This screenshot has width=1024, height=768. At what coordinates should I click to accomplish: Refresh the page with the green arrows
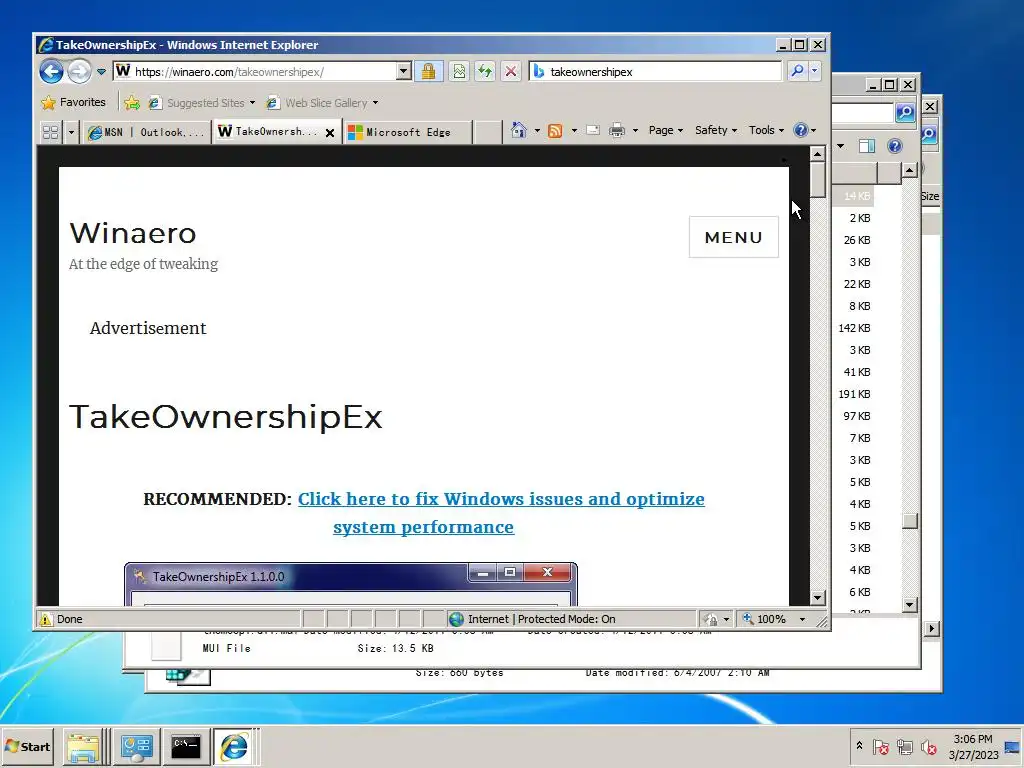point(485,71)
